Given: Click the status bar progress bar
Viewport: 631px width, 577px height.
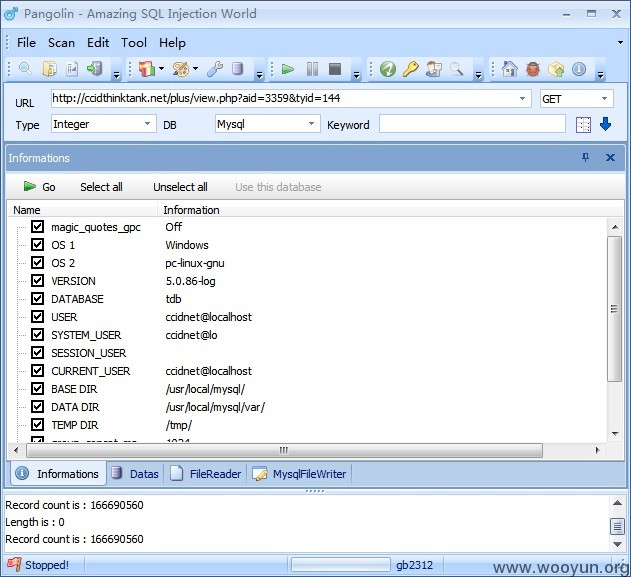Looking at the screenshot, I should click(x=340, y=564).
